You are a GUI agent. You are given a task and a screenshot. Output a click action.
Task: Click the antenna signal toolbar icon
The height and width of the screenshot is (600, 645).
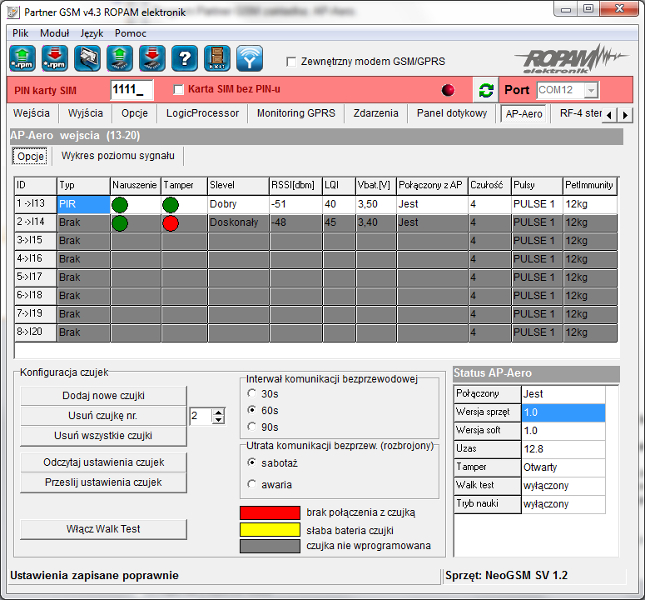249,59
